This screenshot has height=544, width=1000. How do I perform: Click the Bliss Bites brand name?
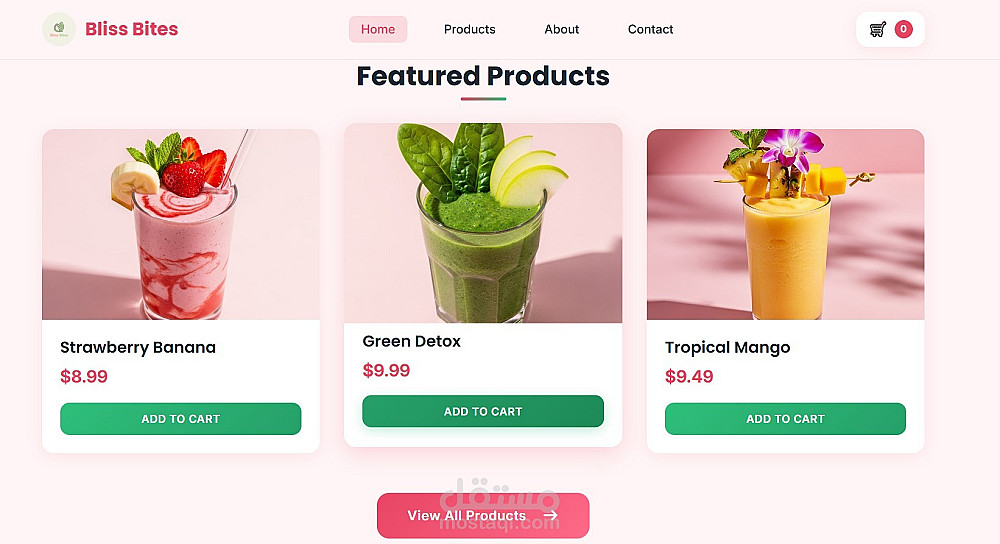[x=131, y=29]
